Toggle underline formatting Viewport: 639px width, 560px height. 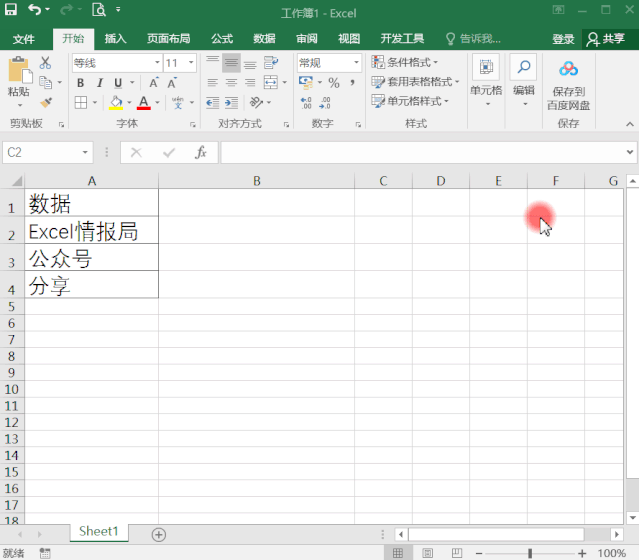(x=118, y=83)
